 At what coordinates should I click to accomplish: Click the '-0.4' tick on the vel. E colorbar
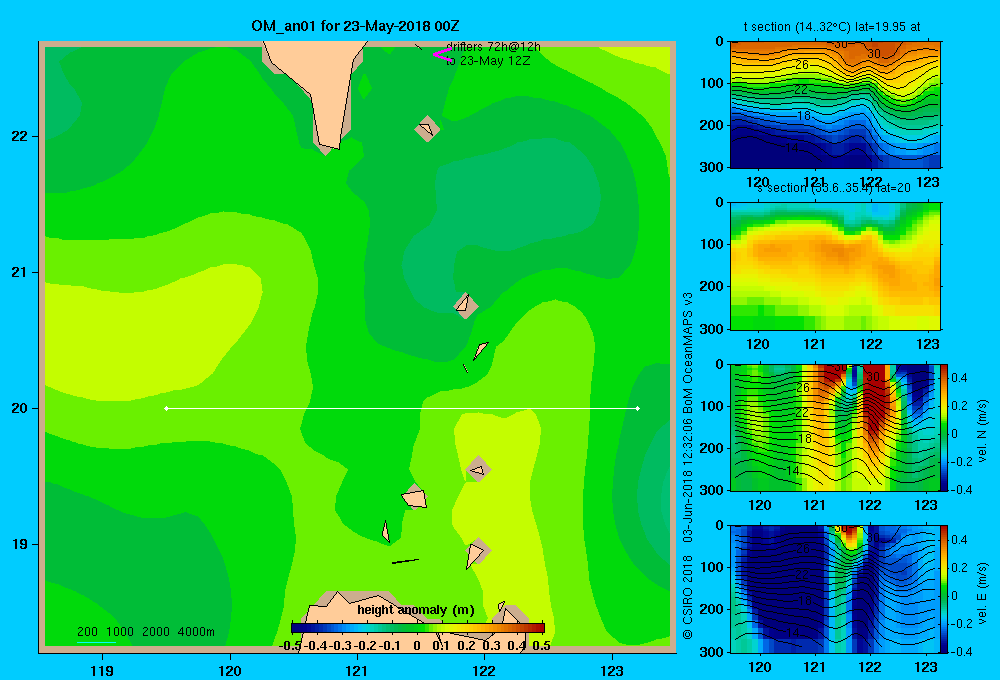click(x=961, y=651)
